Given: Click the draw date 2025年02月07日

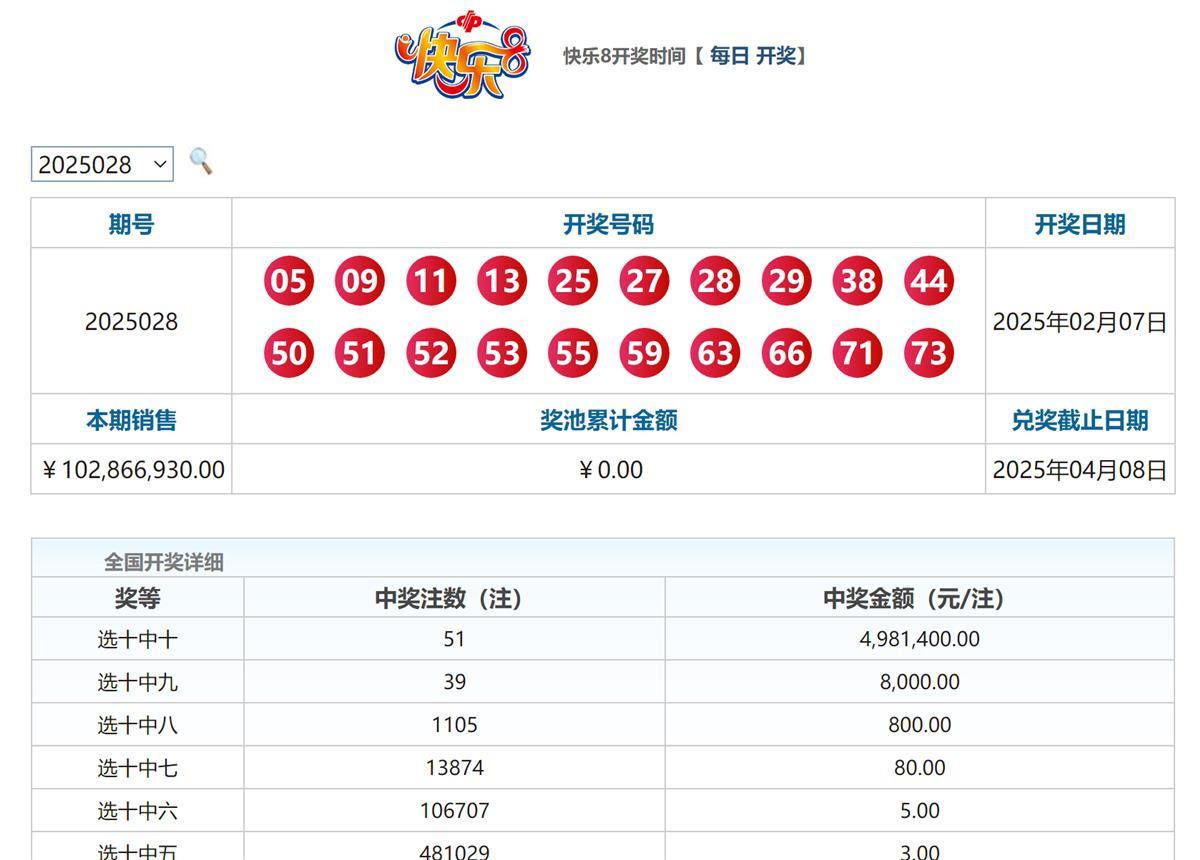Looking at the screenshot, I should click(x=1079, y=322).
